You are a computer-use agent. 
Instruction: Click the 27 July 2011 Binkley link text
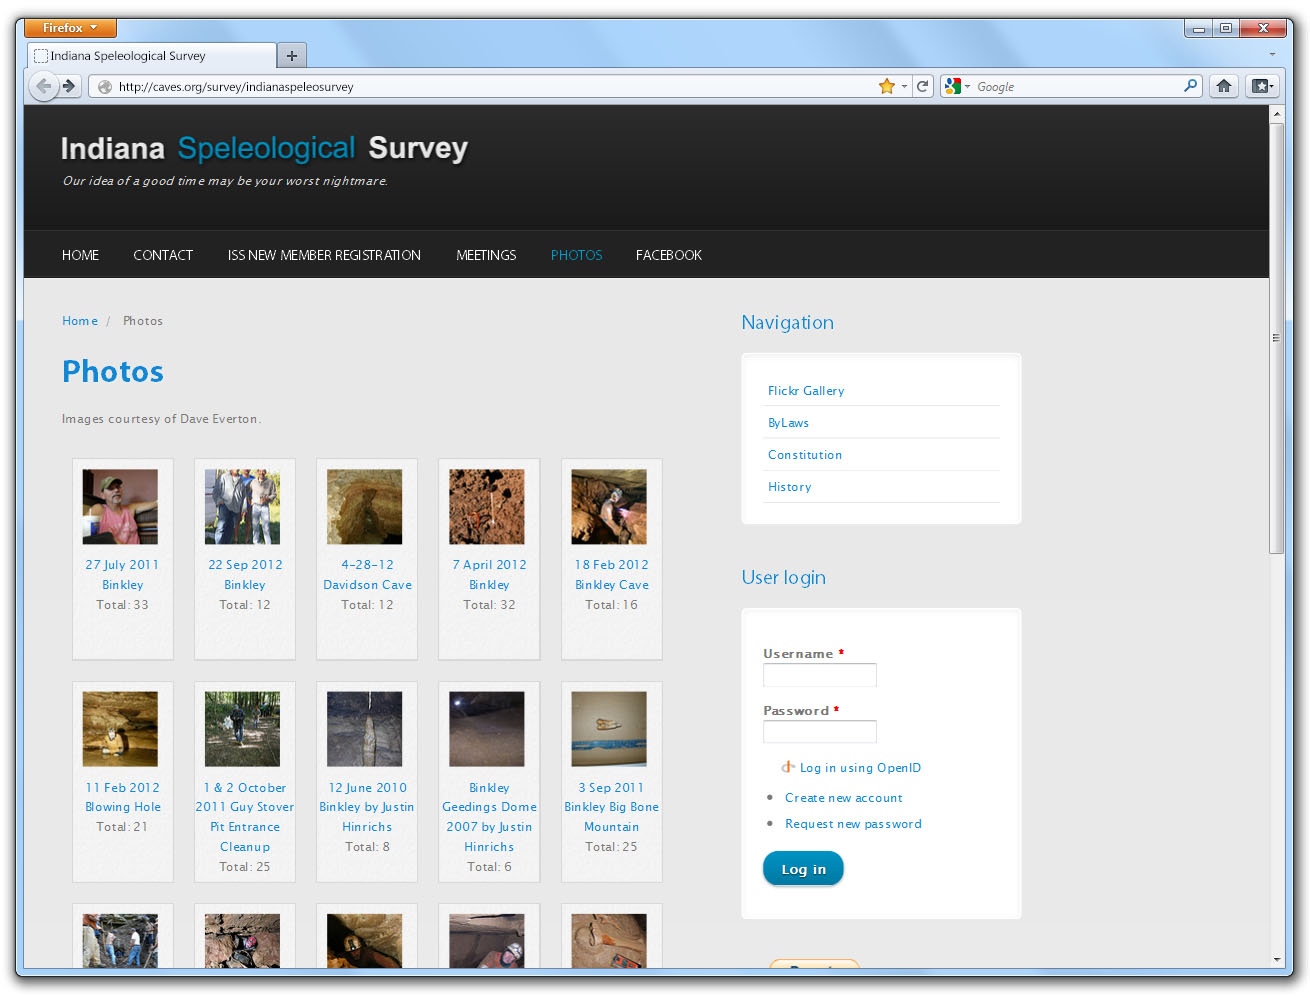122,575
